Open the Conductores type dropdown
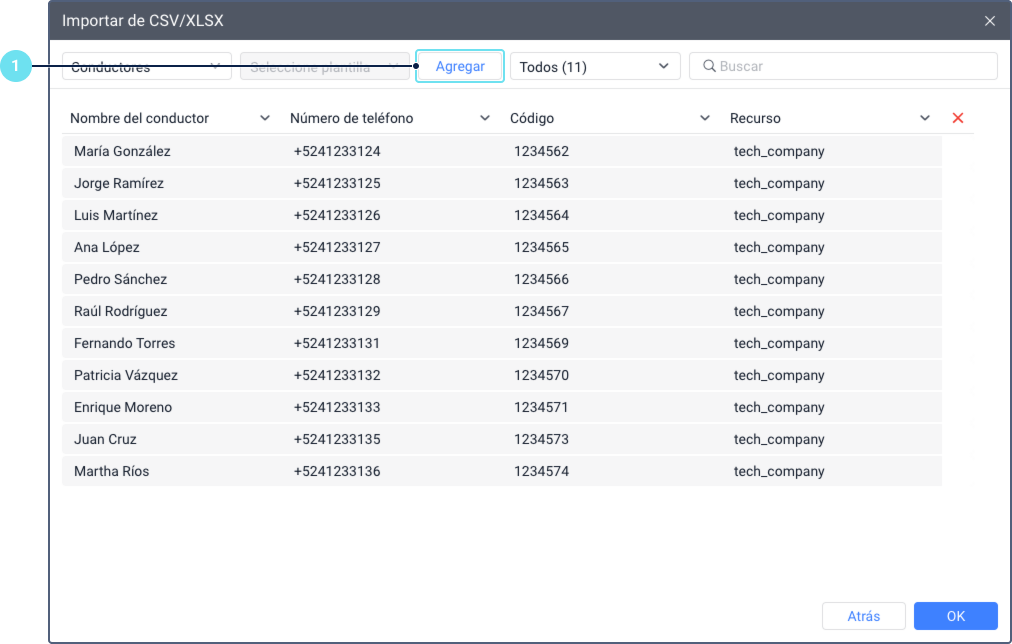 pyautogui.click(x=146, y=67)
